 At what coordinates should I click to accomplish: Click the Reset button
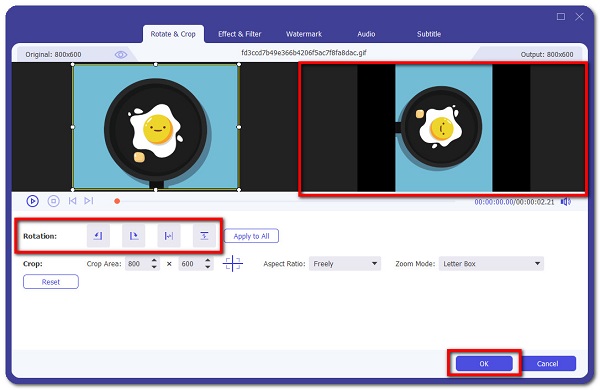[51, 282]
